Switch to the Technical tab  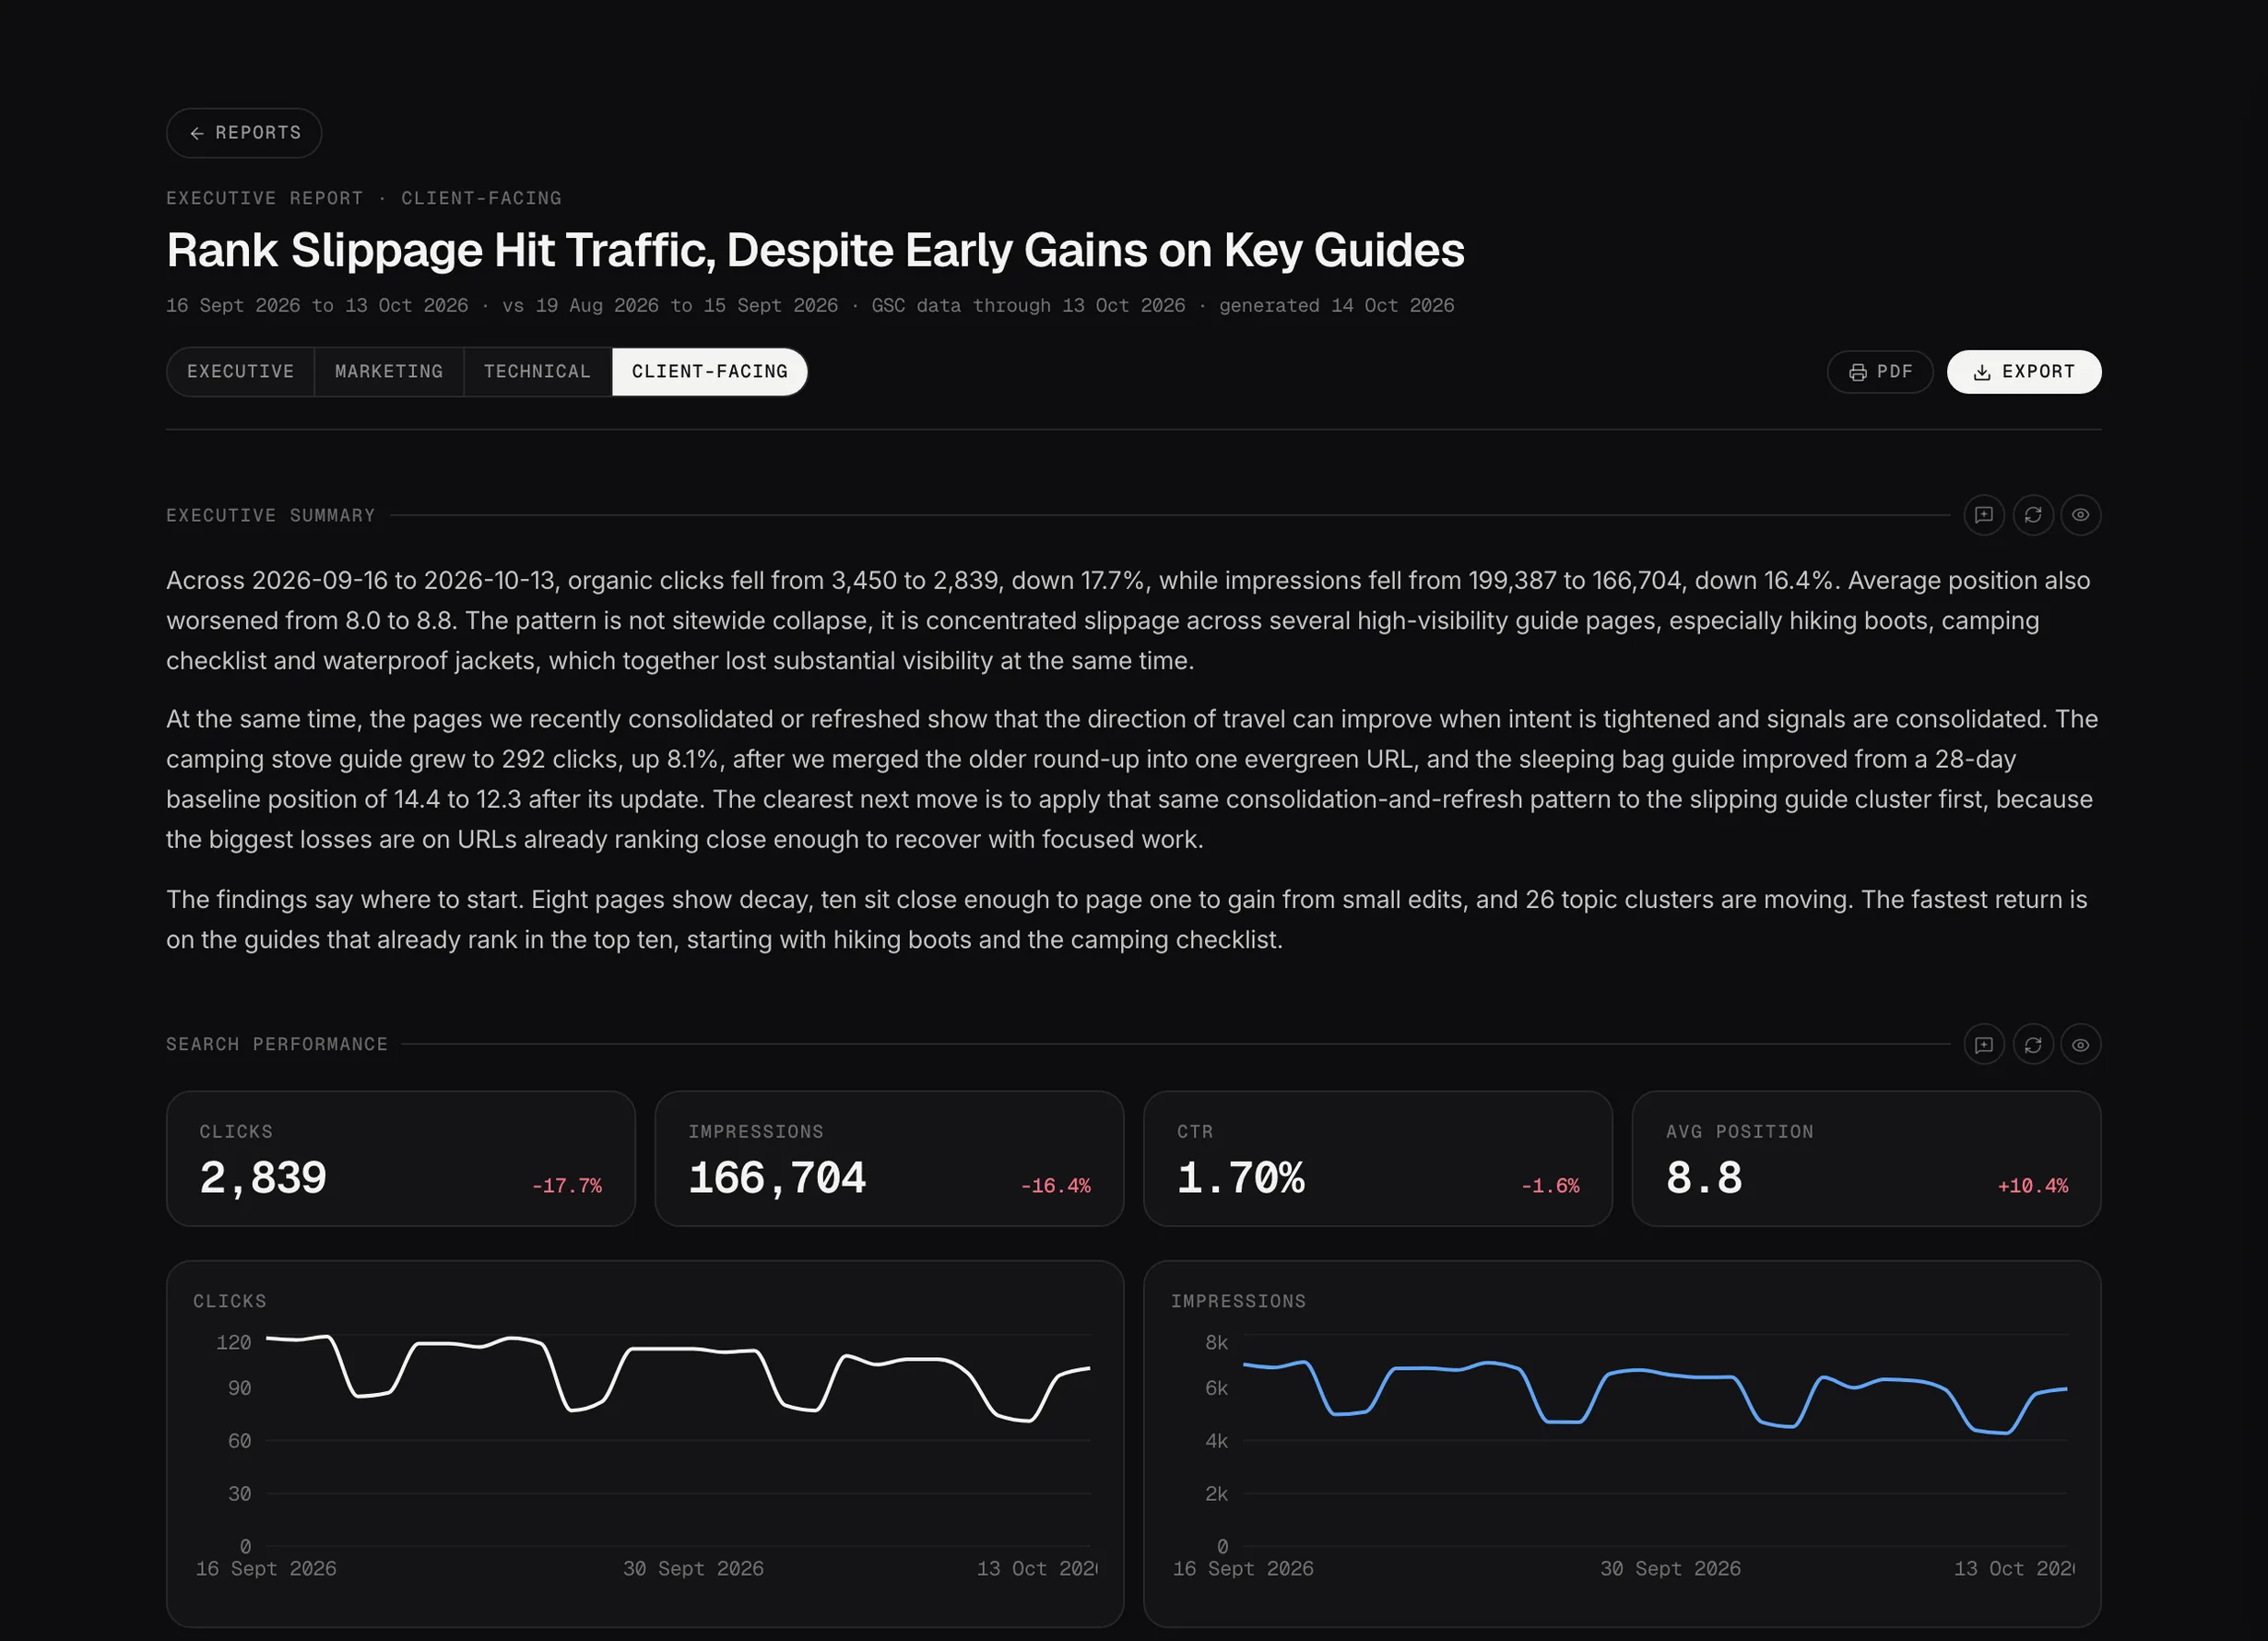[538, 372]
